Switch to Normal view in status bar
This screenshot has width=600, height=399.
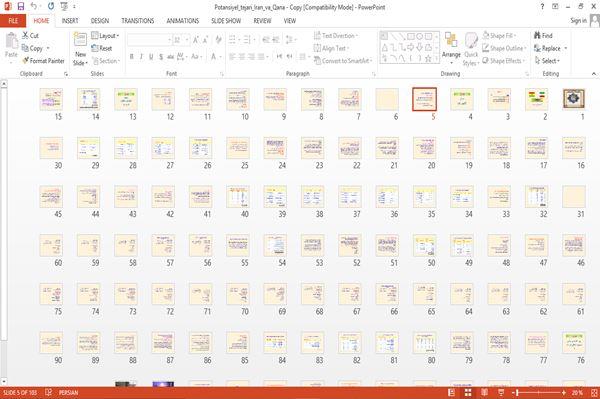pos(452,392)
